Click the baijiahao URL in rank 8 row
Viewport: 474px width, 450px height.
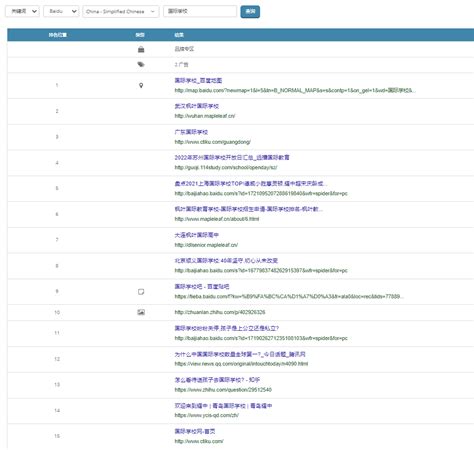coord(261,270)
